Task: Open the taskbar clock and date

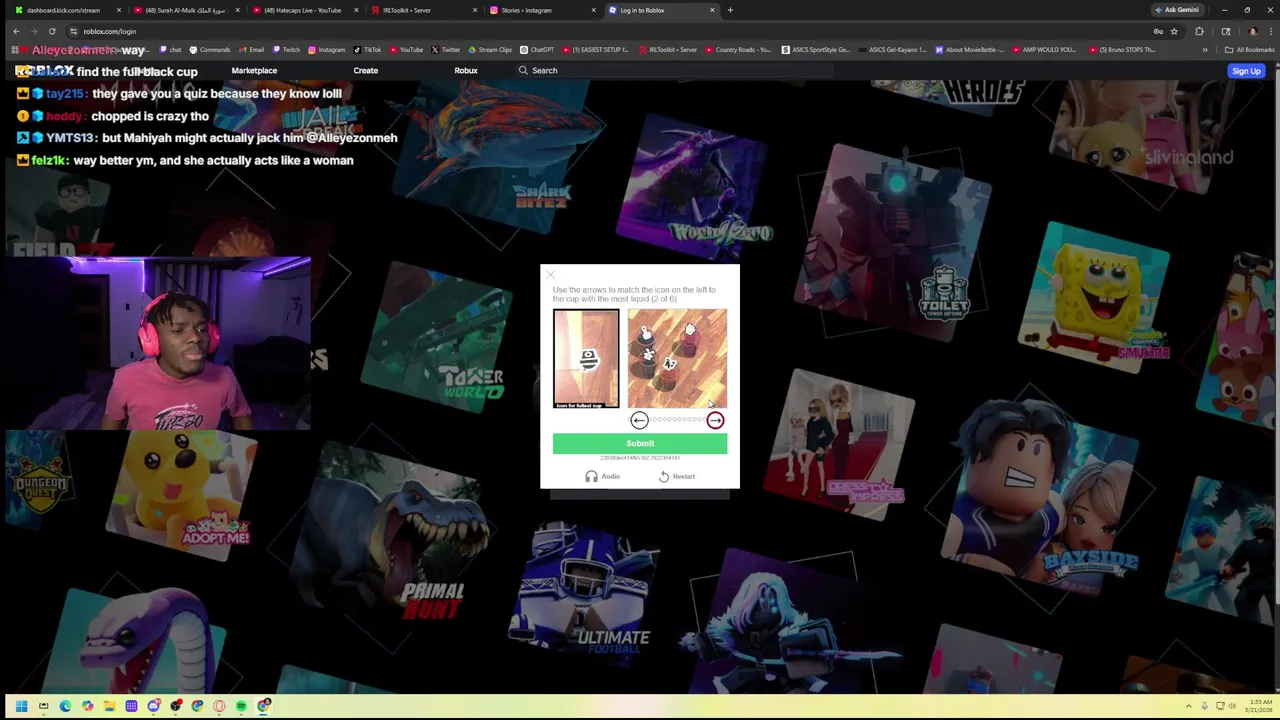Action: (x=1259, y=706)
